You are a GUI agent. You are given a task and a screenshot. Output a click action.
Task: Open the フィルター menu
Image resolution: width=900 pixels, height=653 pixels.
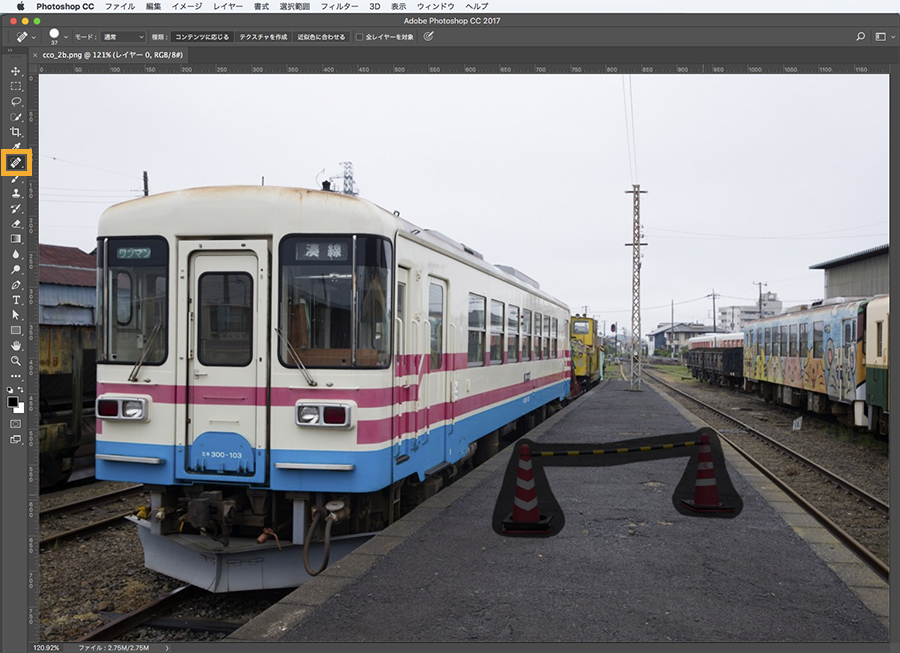(339, 6)
